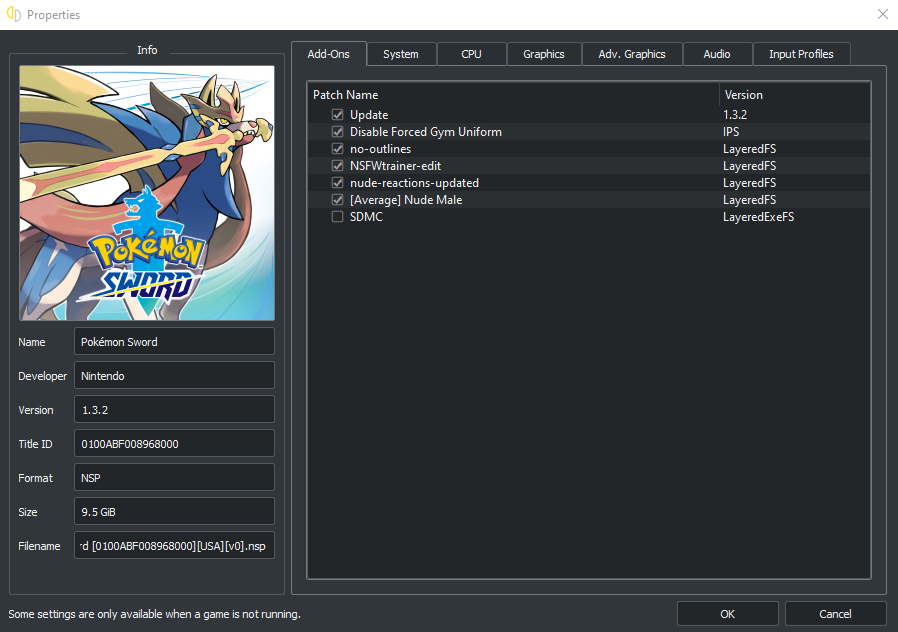Select the SDMC row text
Viewport: 898px width, 632px height.
tap(366, 217)
